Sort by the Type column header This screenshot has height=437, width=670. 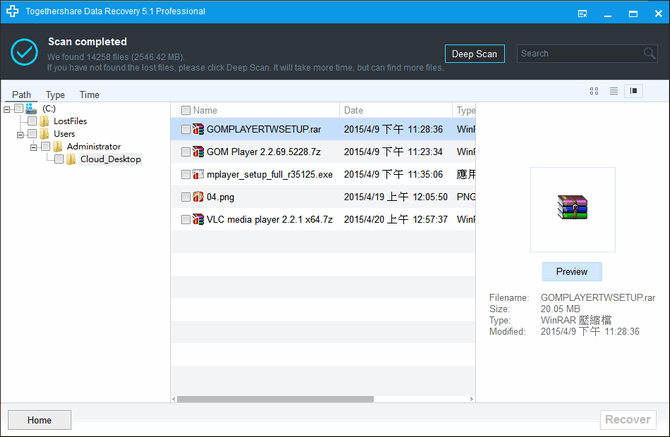pos(464,110)
